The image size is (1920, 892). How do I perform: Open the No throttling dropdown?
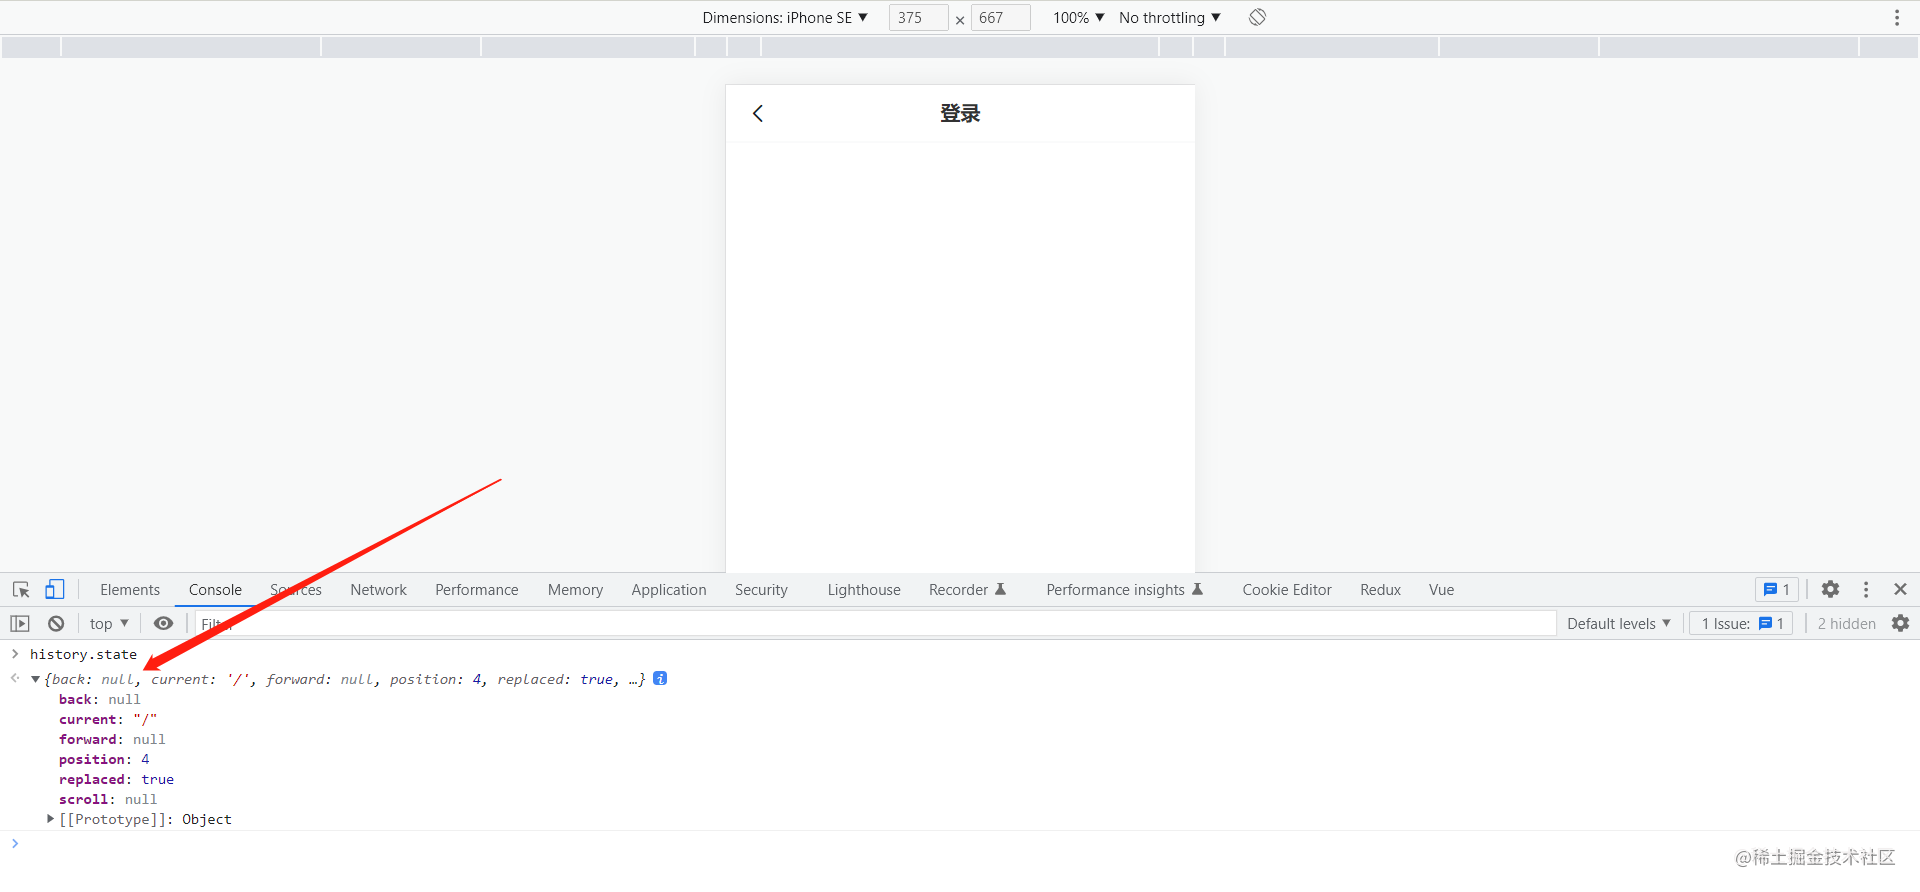(x=1170, y=17)
